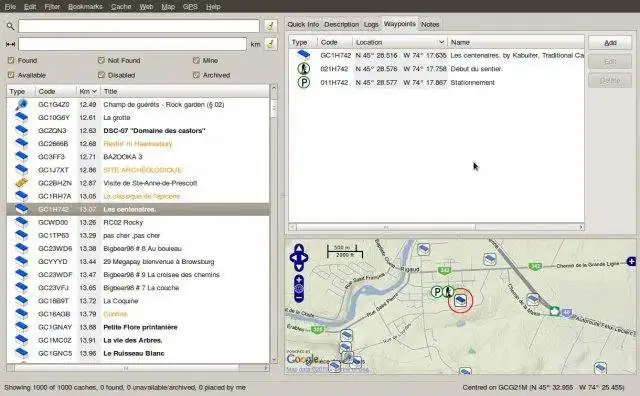Image resolution: width=640 pixels, height=396 pixels.
Task: Click cache icon for GC1GNC5 row
Action: (x=21, y=353)
